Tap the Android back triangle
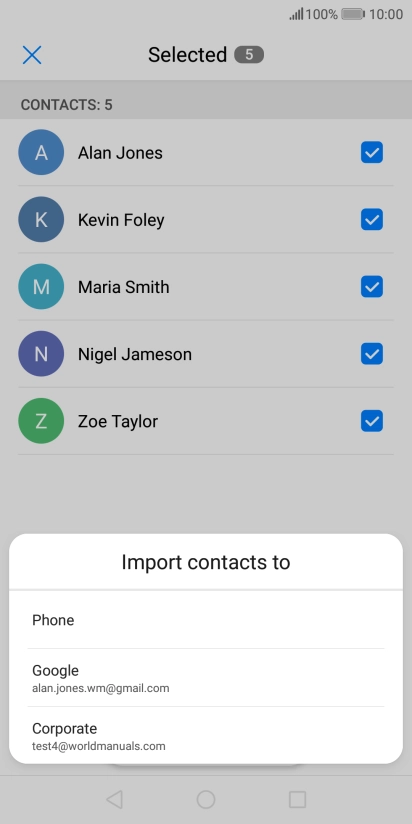 coord(114,799)
